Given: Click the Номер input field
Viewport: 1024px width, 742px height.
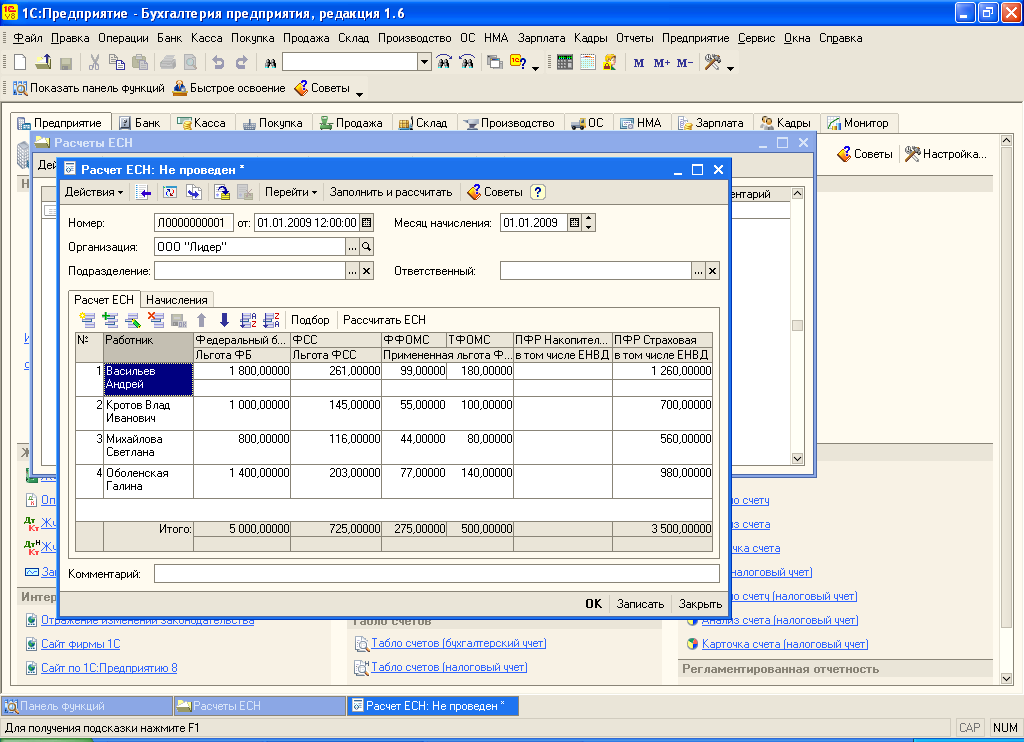Looking at the screenshot, I should tap(194, 223).
